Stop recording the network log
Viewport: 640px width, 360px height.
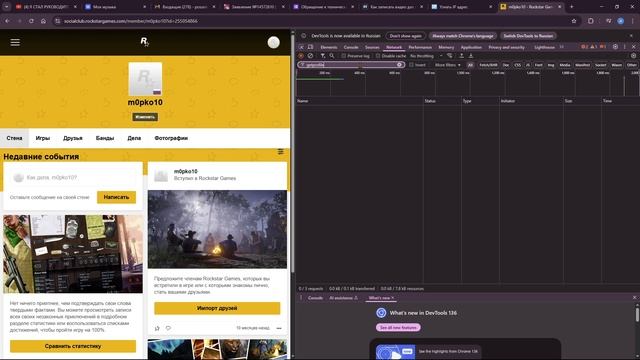click(301, 56)
